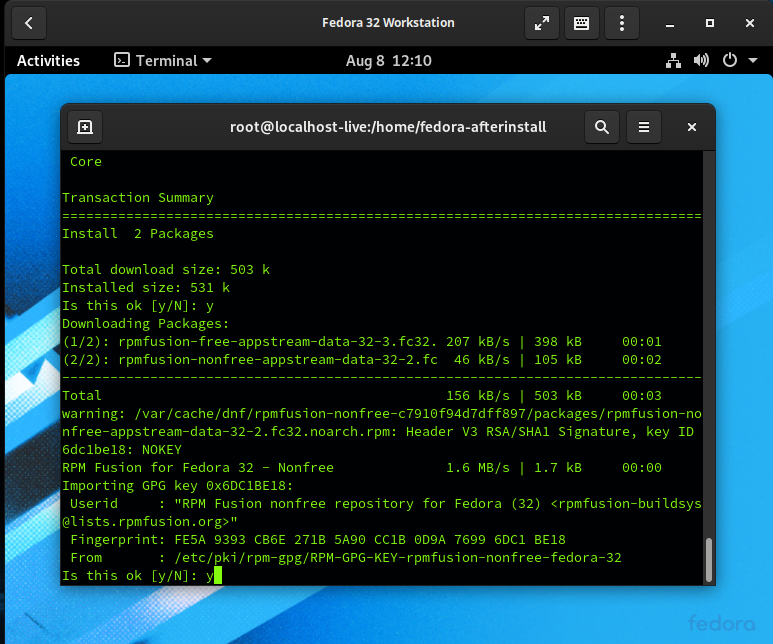Open the keyboard shortcut sender icon

582,23
